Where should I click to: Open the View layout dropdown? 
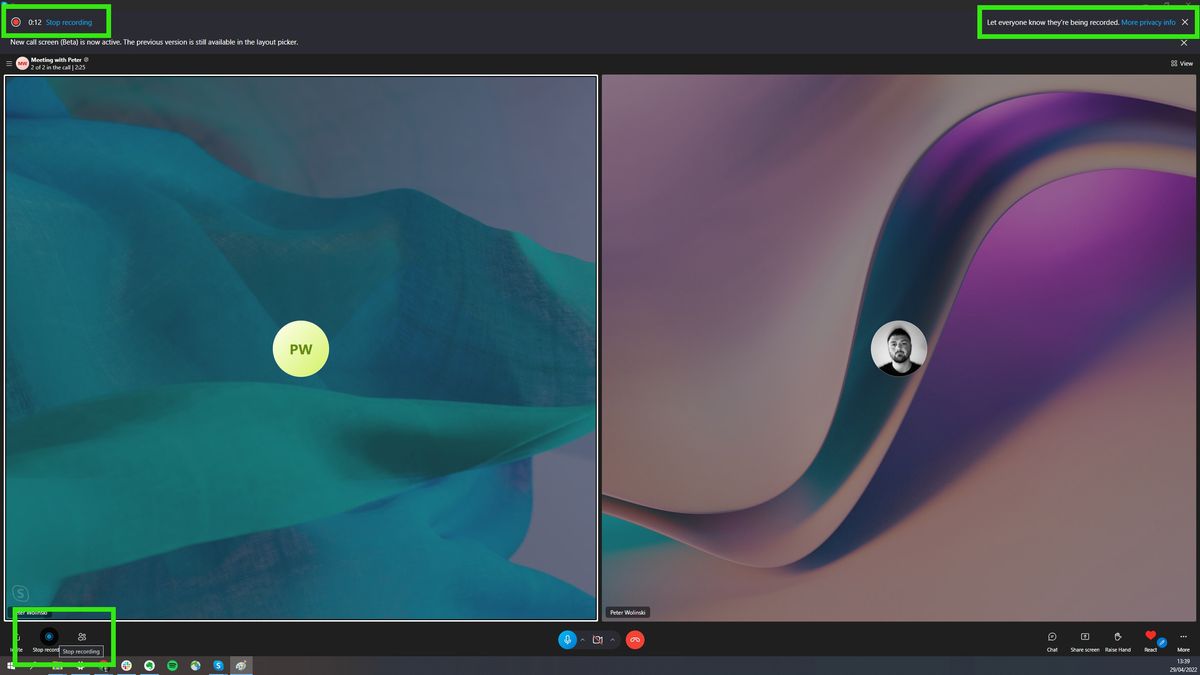[1181, 63]
